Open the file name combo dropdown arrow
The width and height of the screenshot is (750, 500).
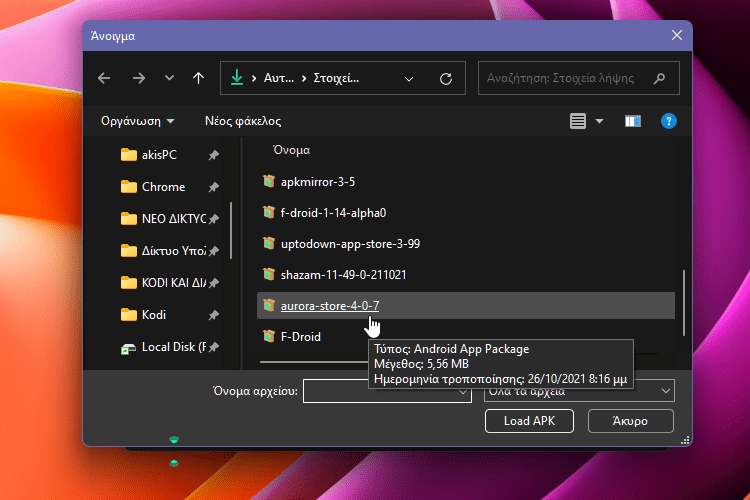point(463,392)
